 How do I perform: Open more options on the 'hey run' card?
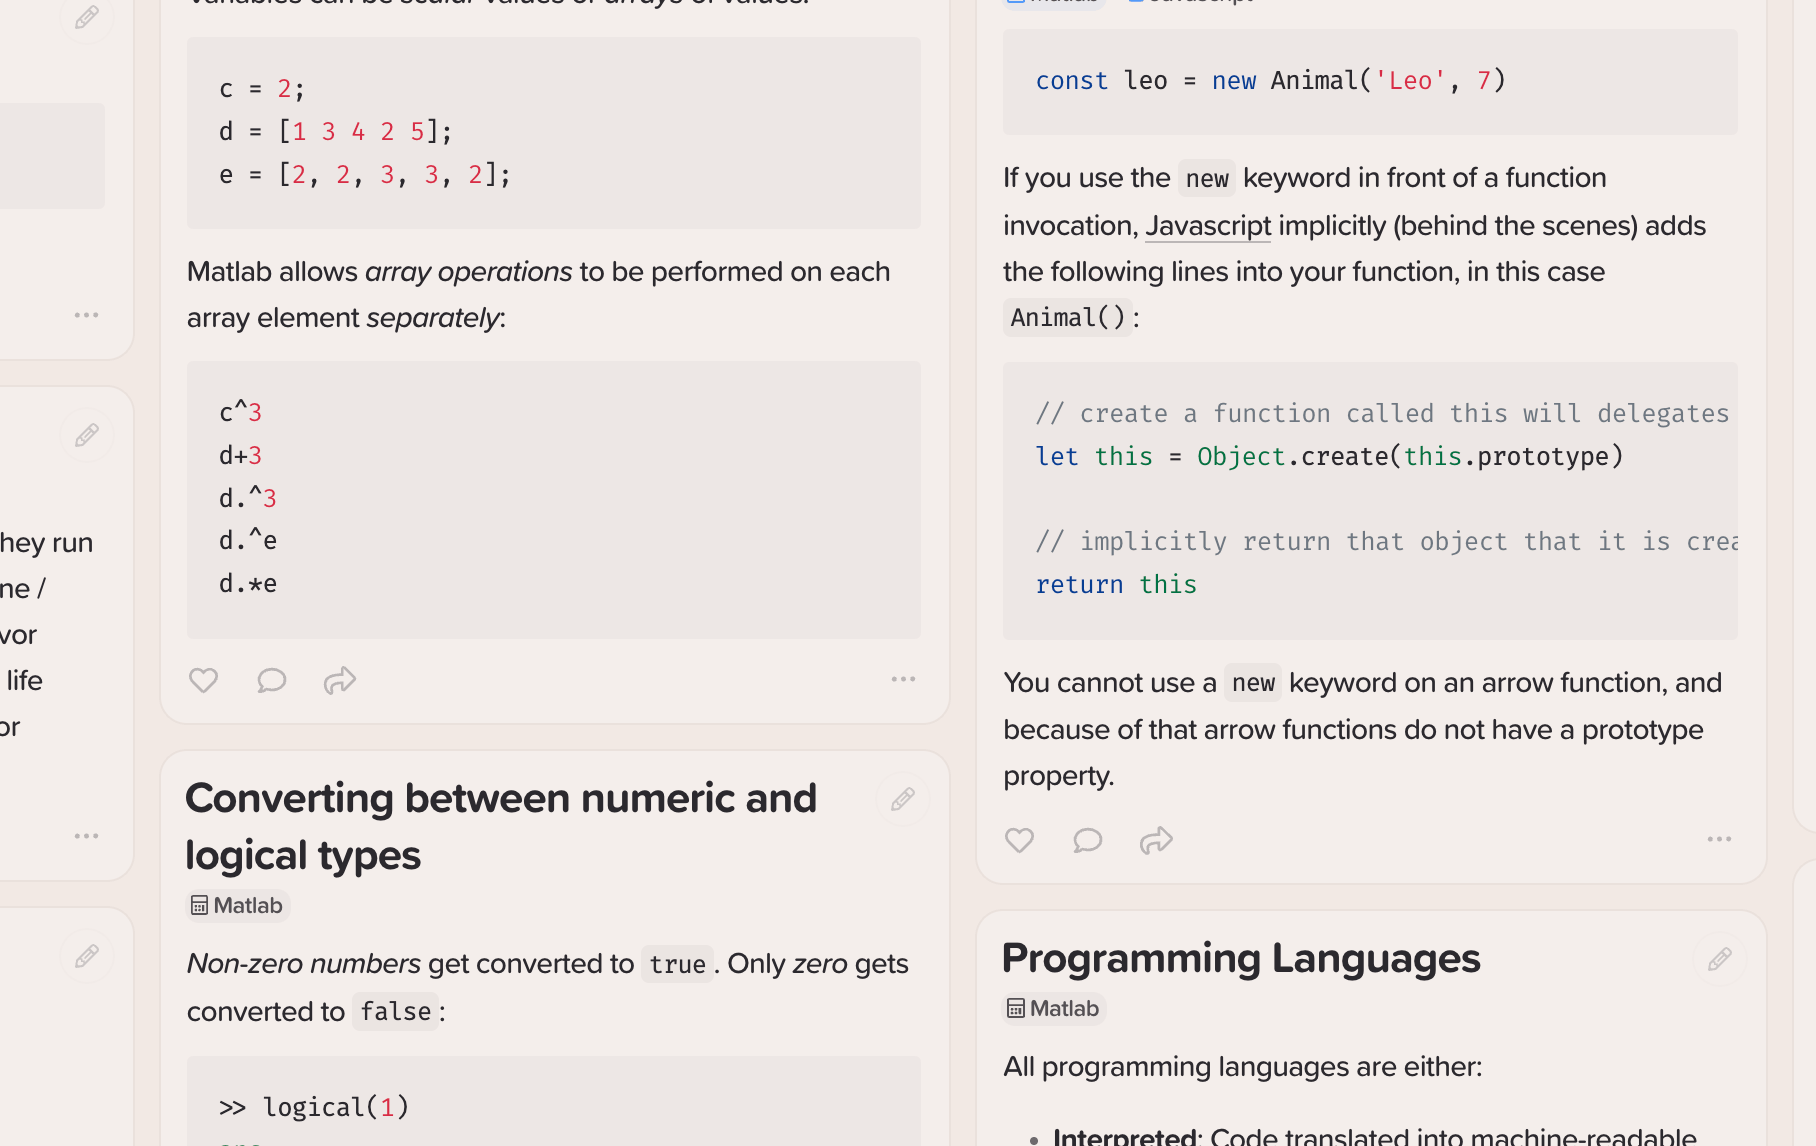pyautogui.click(x=86, y=836)
